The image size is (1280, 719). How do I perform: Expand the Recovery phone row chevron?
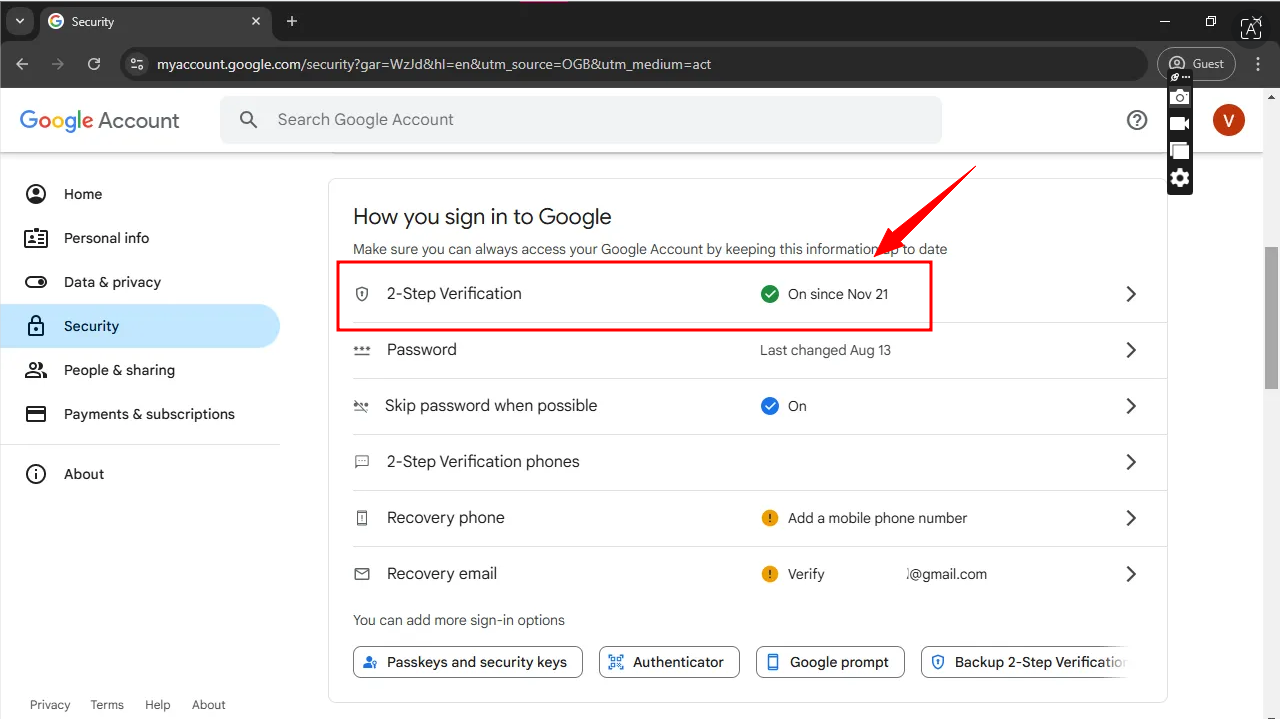[x=1131, y=518]
